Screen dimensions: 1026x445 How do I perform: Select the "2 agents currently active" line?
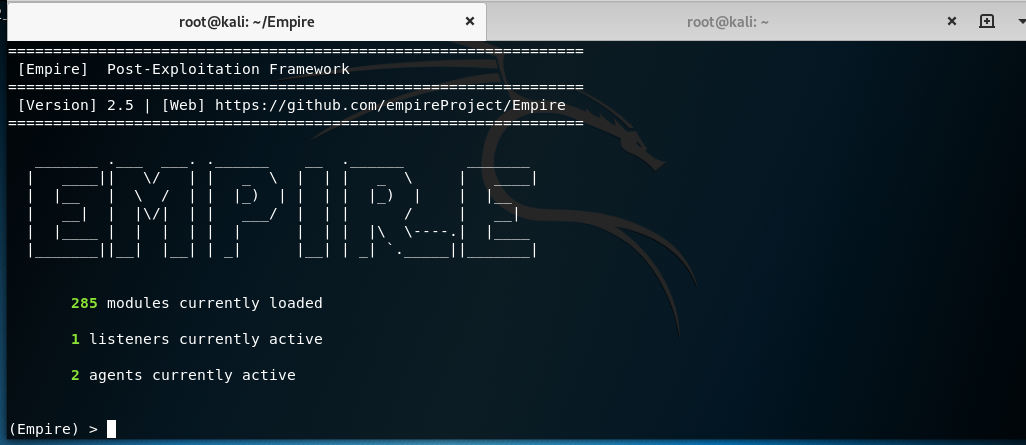click(183, 376)
